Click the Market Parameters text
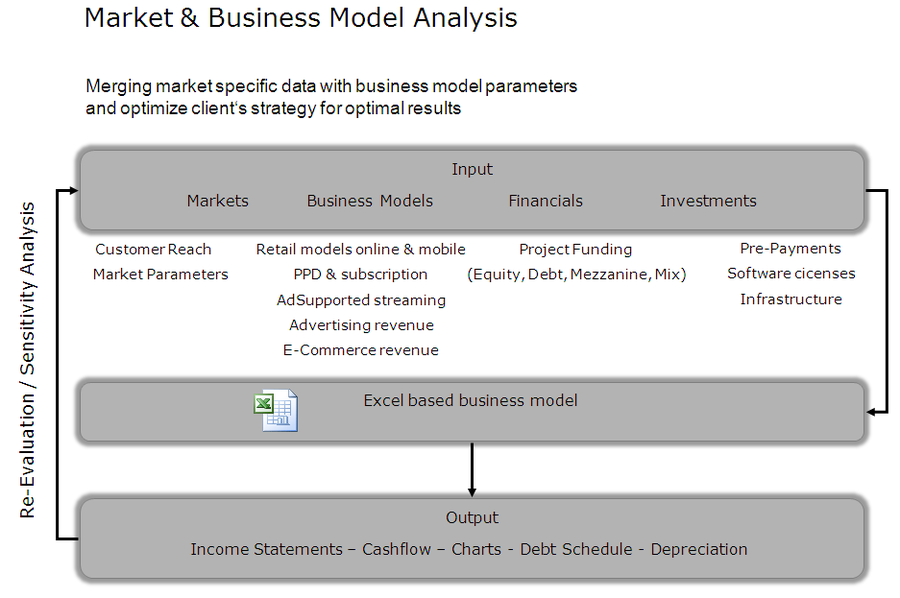Screen dimensions: 900x598 point(160,274)
